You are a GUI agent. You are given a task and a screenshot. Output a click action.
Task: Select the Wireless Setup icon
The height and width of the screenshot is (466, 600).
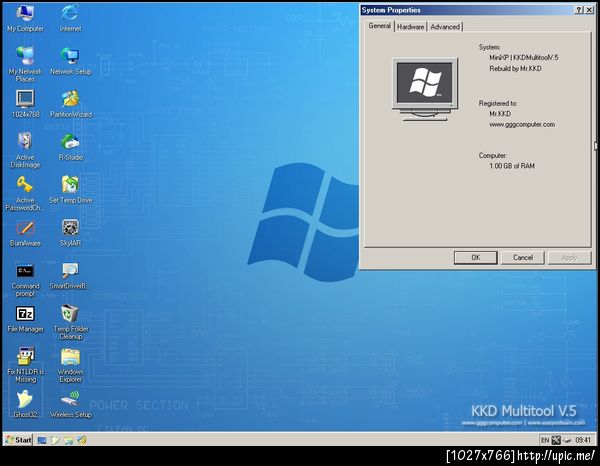70,403
